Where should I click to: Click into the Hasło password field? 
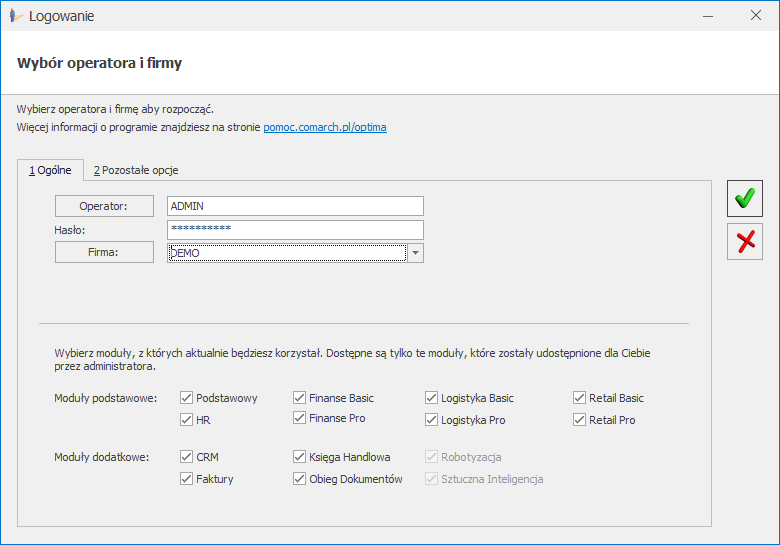pos(295,229)
